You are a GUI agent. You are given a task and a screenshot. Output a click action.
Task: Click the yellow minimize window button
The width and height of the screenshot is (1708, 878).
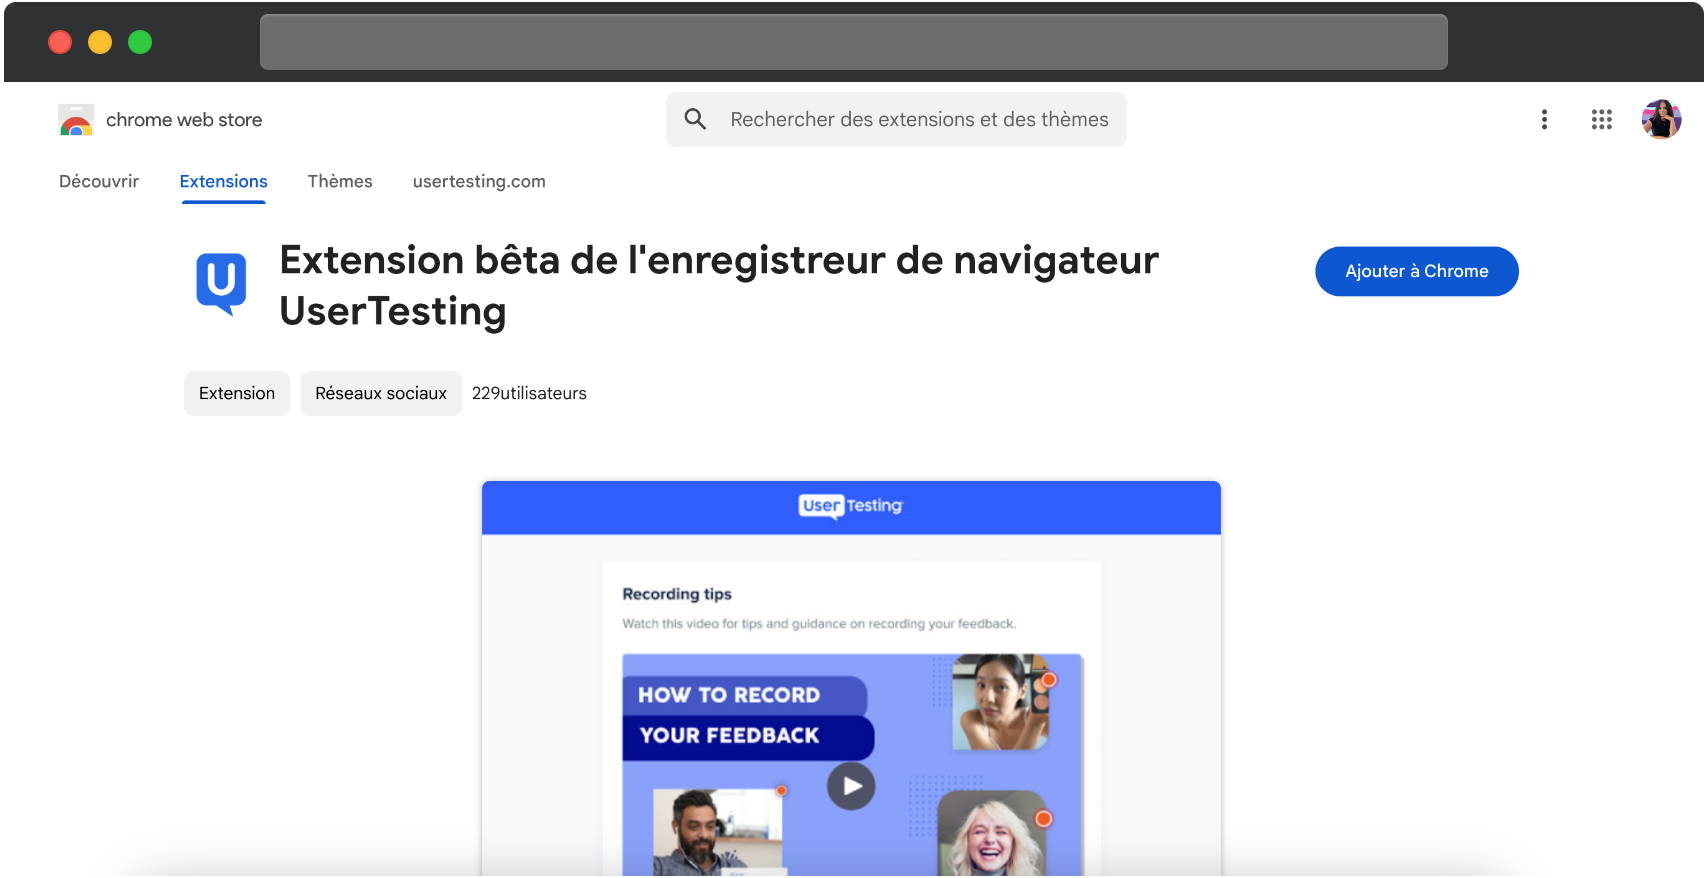100,42
